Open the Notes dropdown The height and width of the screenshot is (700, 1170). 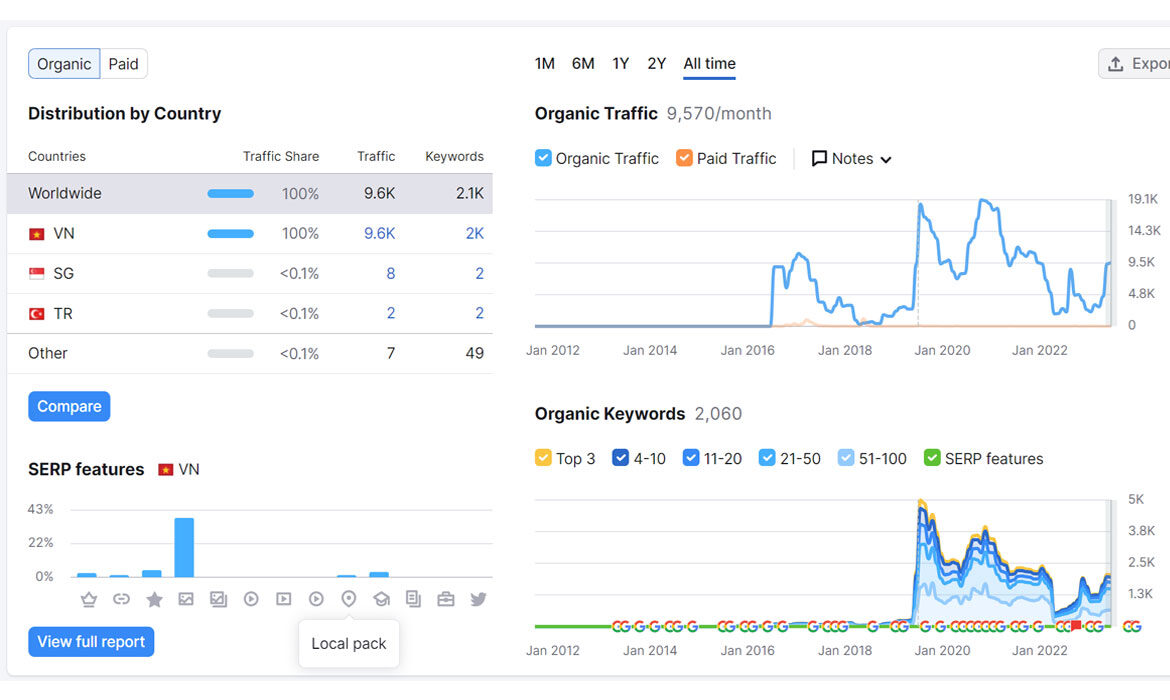coord(851,158)
